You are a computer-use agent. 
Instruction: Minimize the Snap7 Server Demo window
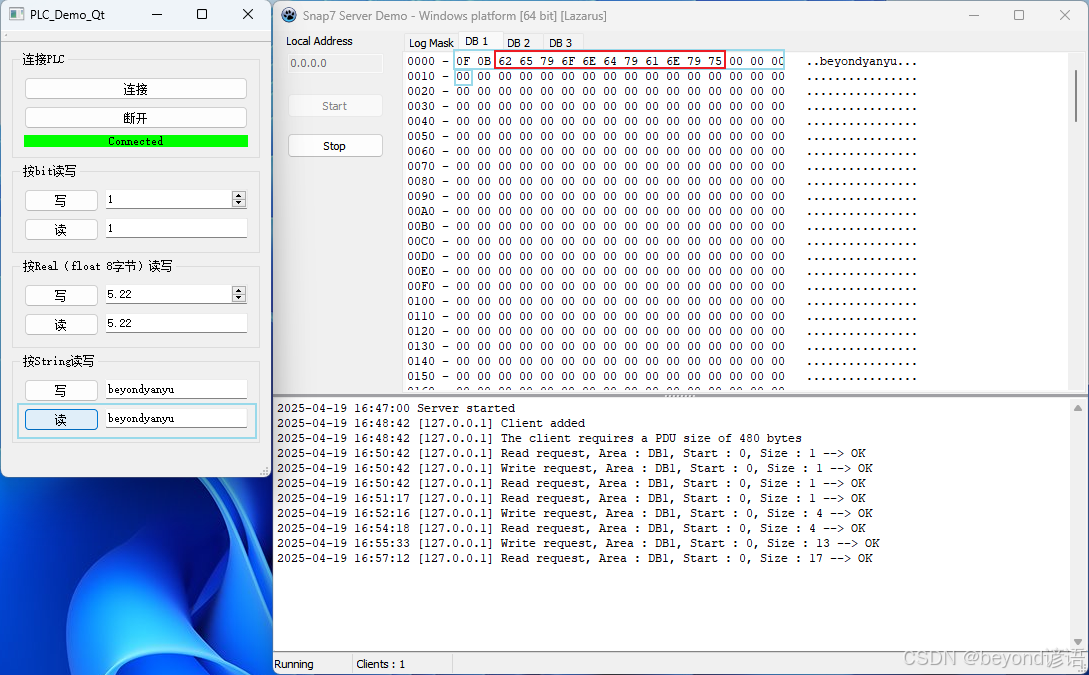[974, 15]
